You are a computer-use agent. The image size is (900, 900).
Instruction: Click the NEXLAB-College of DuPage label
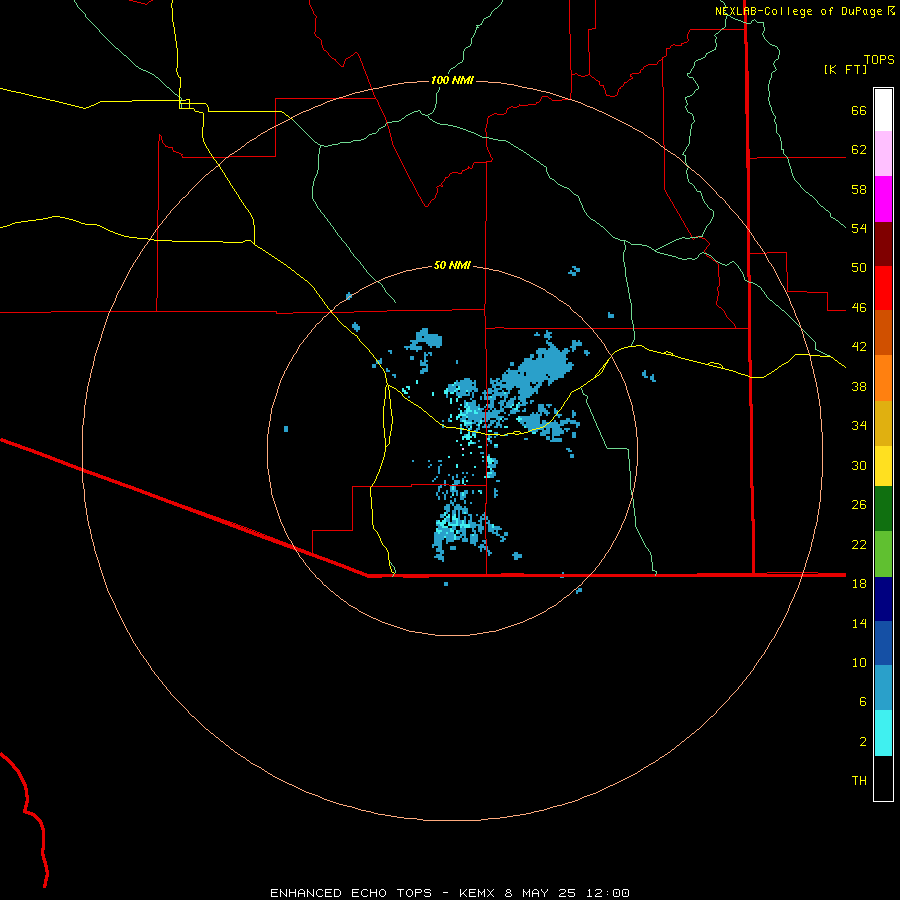798,11
